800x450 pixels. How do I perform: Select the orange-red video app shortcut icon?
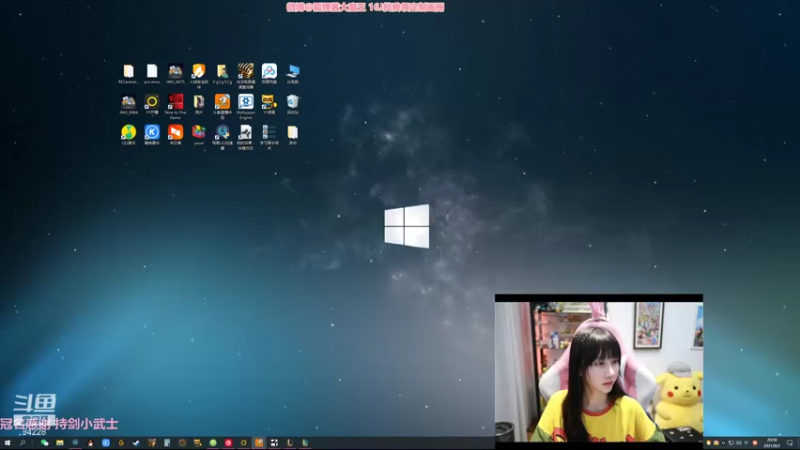(x=176, y=135)
